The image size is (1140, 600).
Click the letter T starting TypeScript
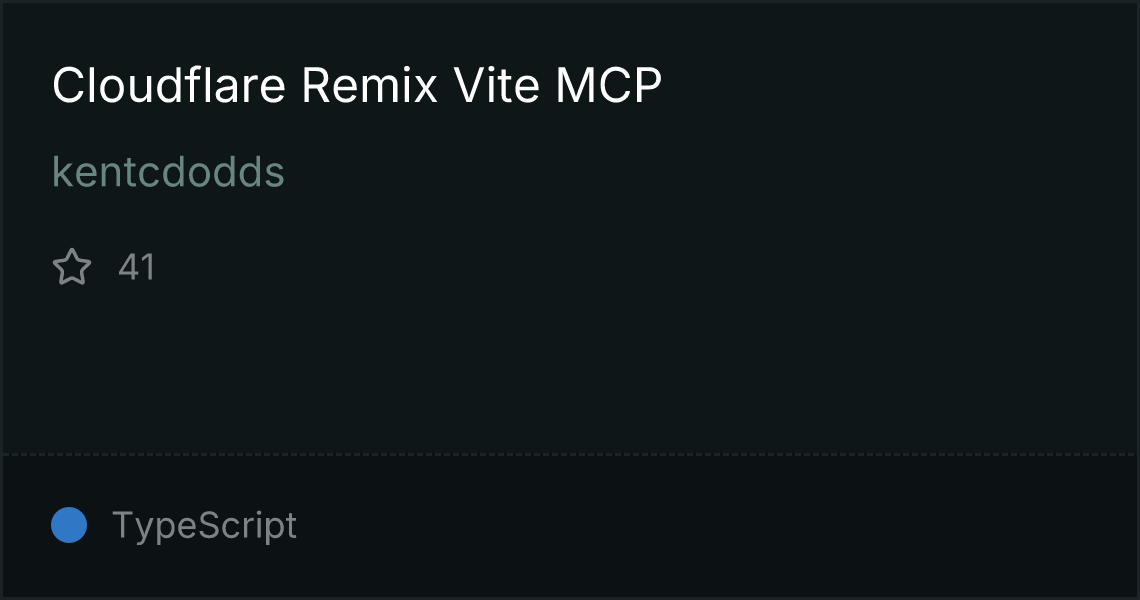[122, 524]
